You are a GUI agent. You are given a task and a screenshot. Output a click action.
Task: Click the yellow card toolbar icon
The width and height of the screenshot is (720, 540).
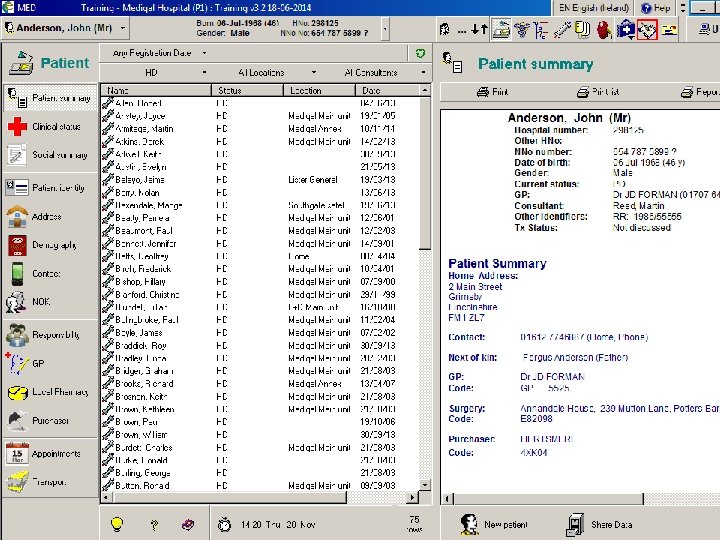click(670, 30)
